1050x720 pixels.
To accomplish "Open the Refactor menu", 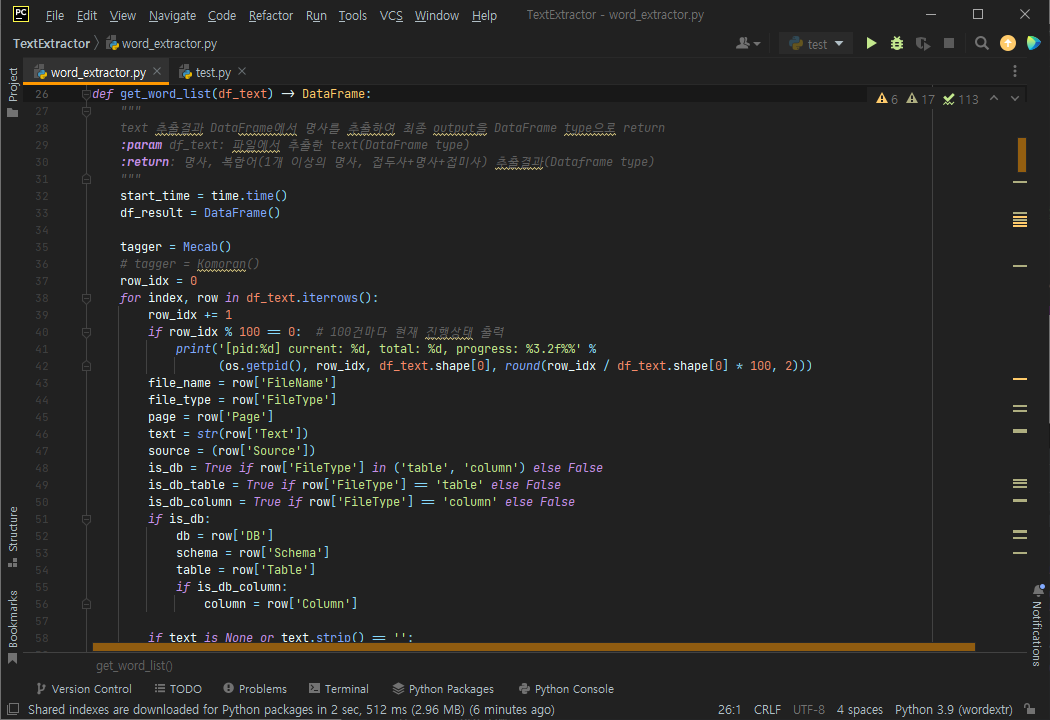I will pyautogui.click(x=271, y=15).
